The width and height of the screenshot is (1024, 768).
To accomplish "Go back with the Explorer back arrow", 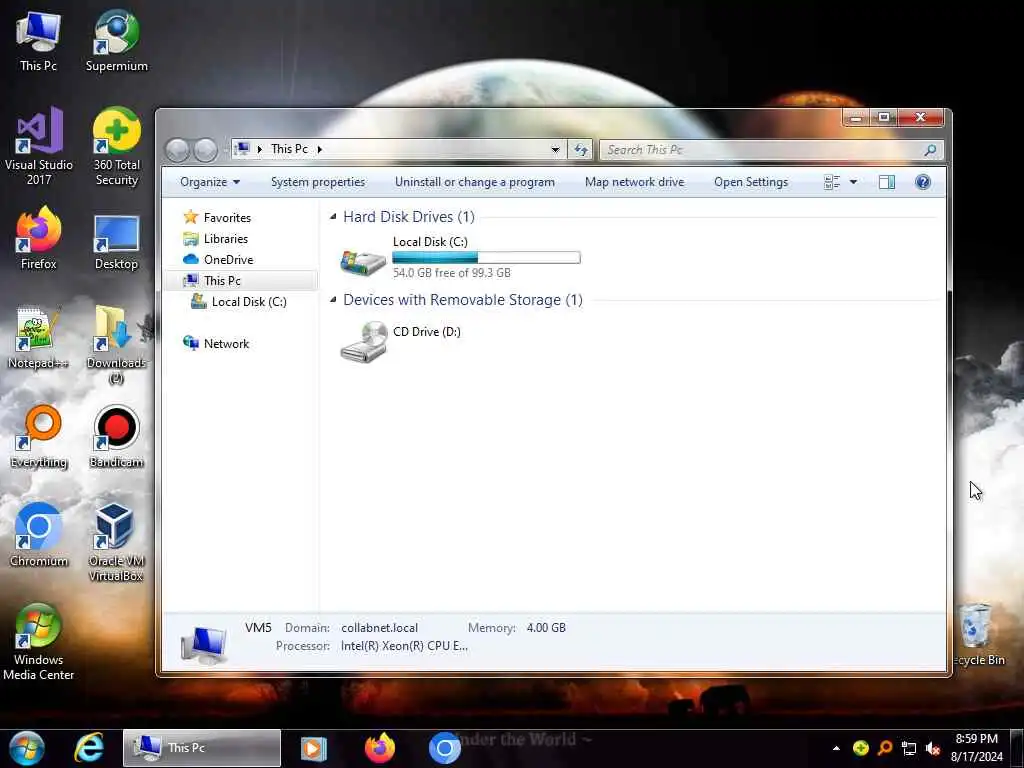I will click(x=177, y=150).
